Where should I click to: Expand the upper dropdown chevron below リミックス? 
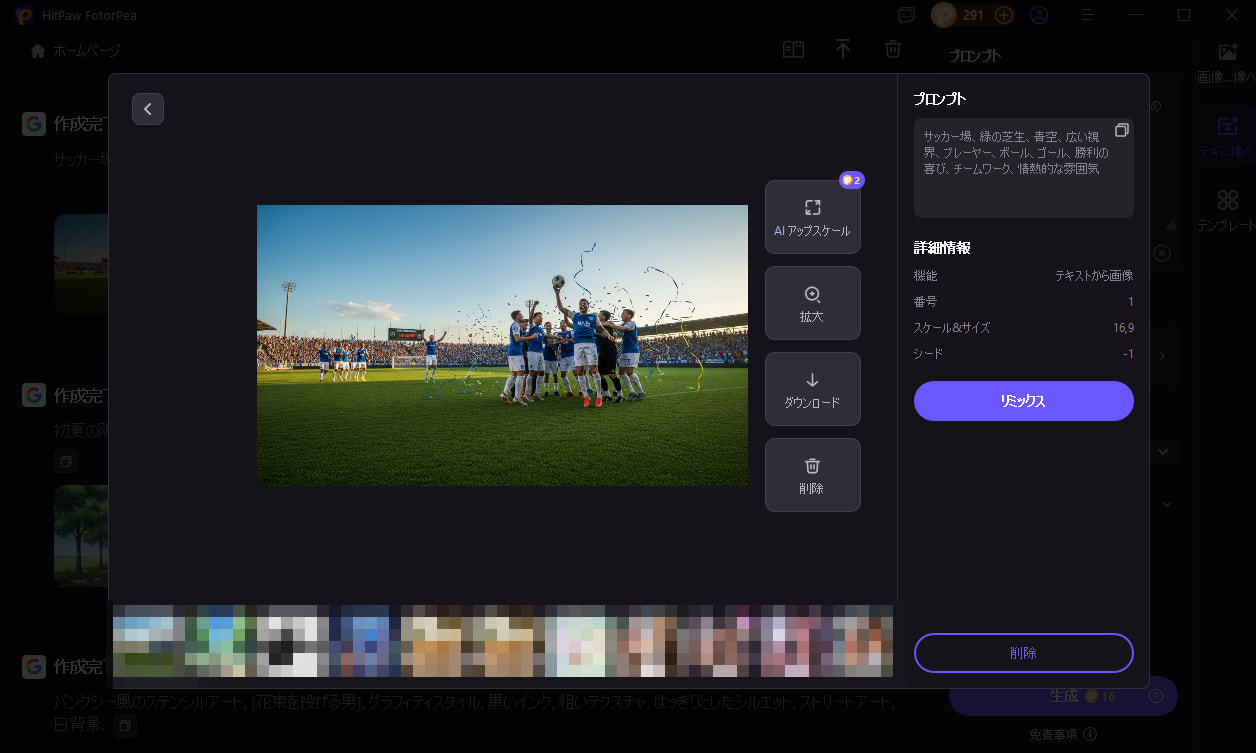click(x=1163, y=452)
